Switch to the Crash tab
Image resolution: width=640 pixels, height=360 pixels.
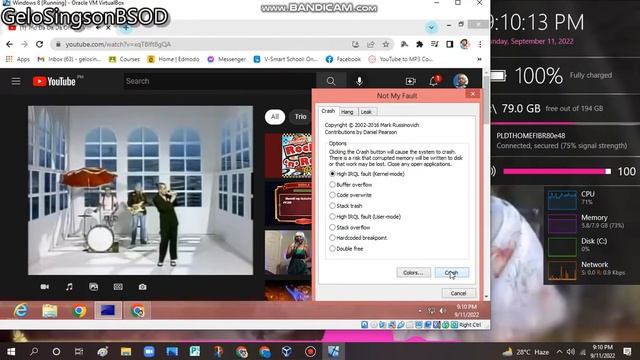(x=328, y=111)
